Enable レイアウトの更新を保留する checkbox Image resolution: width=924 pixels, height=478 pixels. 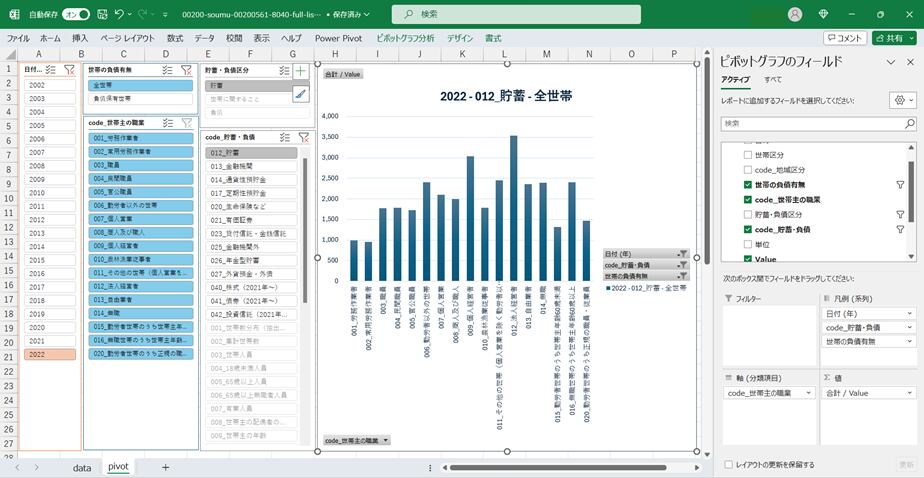728,464
